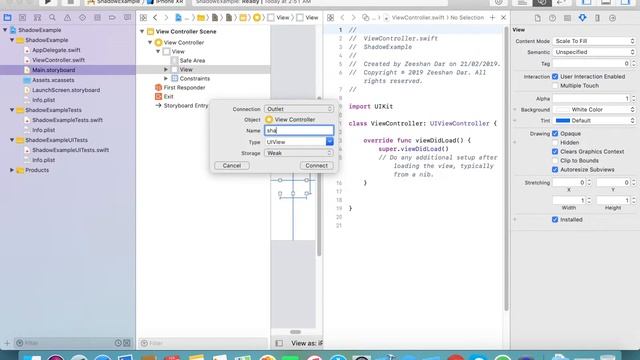This screenshot has height=360, width=640.
Task: Click last View breadcrumb in storyboard jump bar
Action: (307, 18)
